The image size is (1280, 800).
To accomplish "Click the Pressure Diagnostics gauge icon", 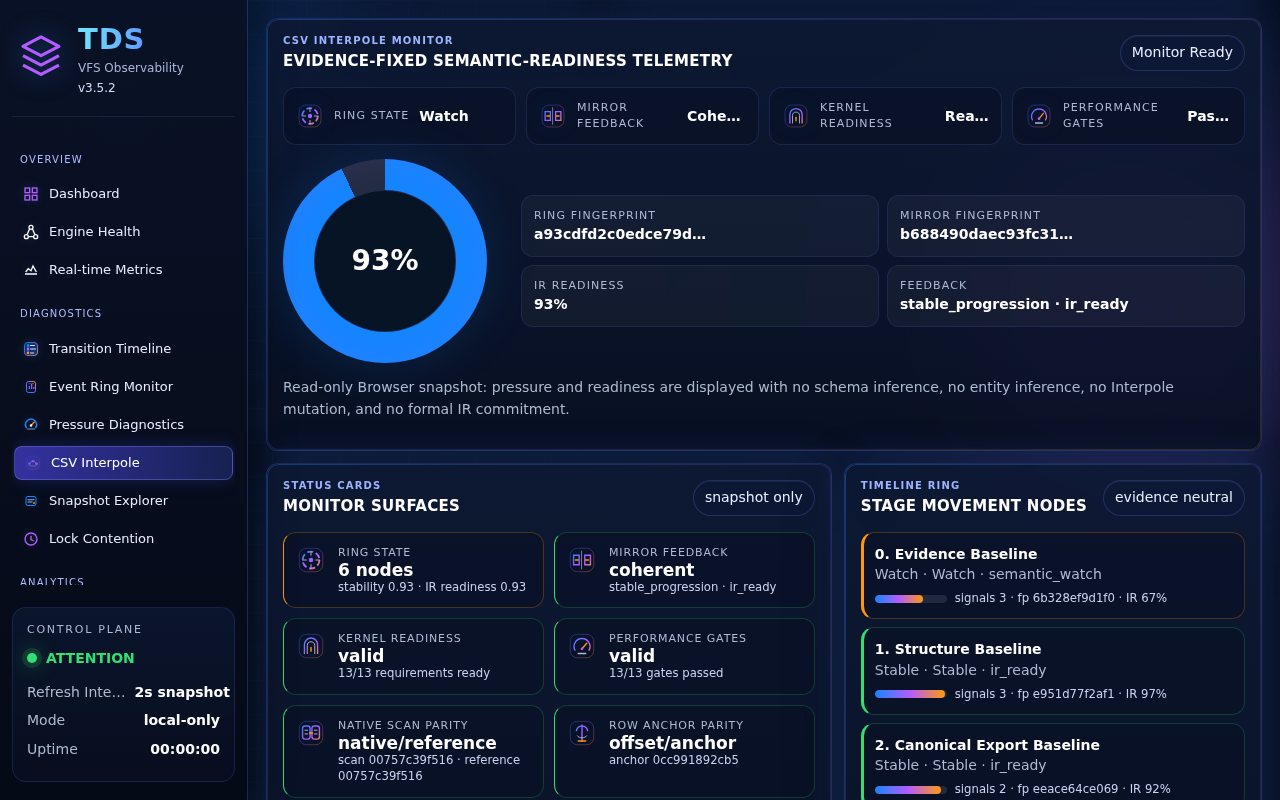I will [x=31, y=425].
